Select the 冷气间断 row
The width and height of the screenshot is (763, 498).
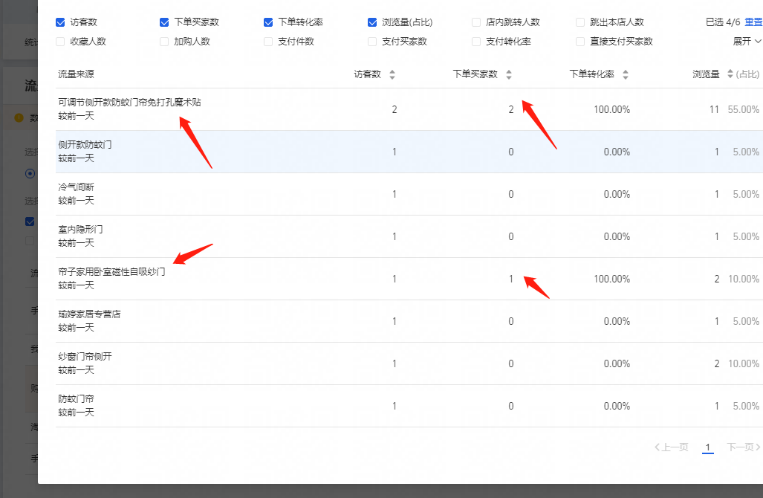click(409, 194)
